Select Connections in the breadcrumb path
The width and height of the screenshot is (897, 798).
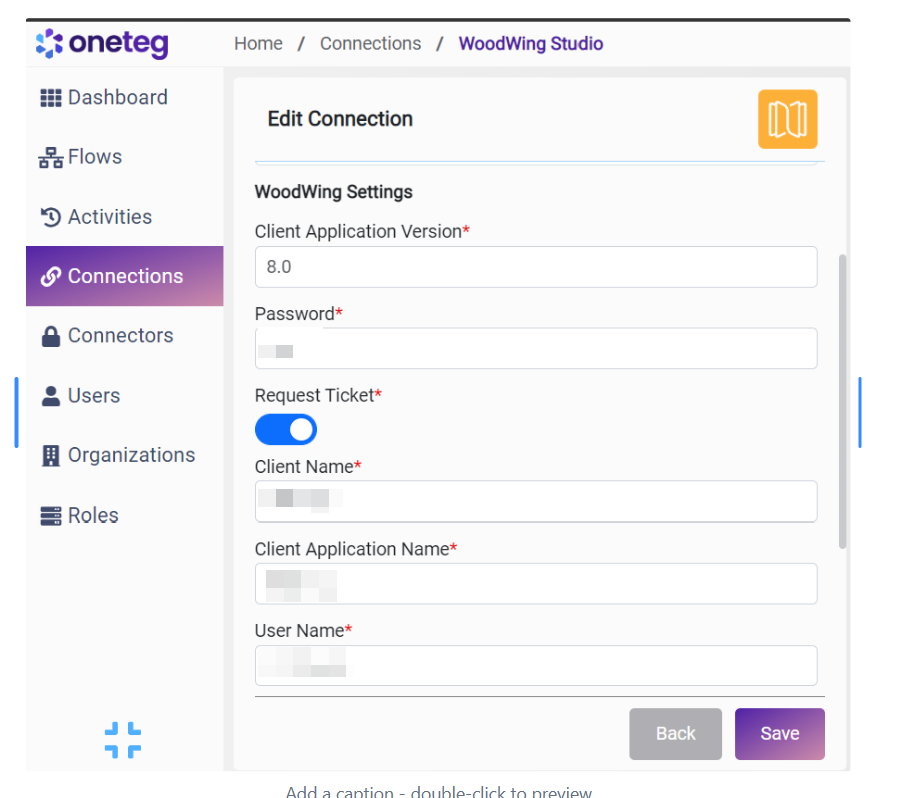coord(370,44)
